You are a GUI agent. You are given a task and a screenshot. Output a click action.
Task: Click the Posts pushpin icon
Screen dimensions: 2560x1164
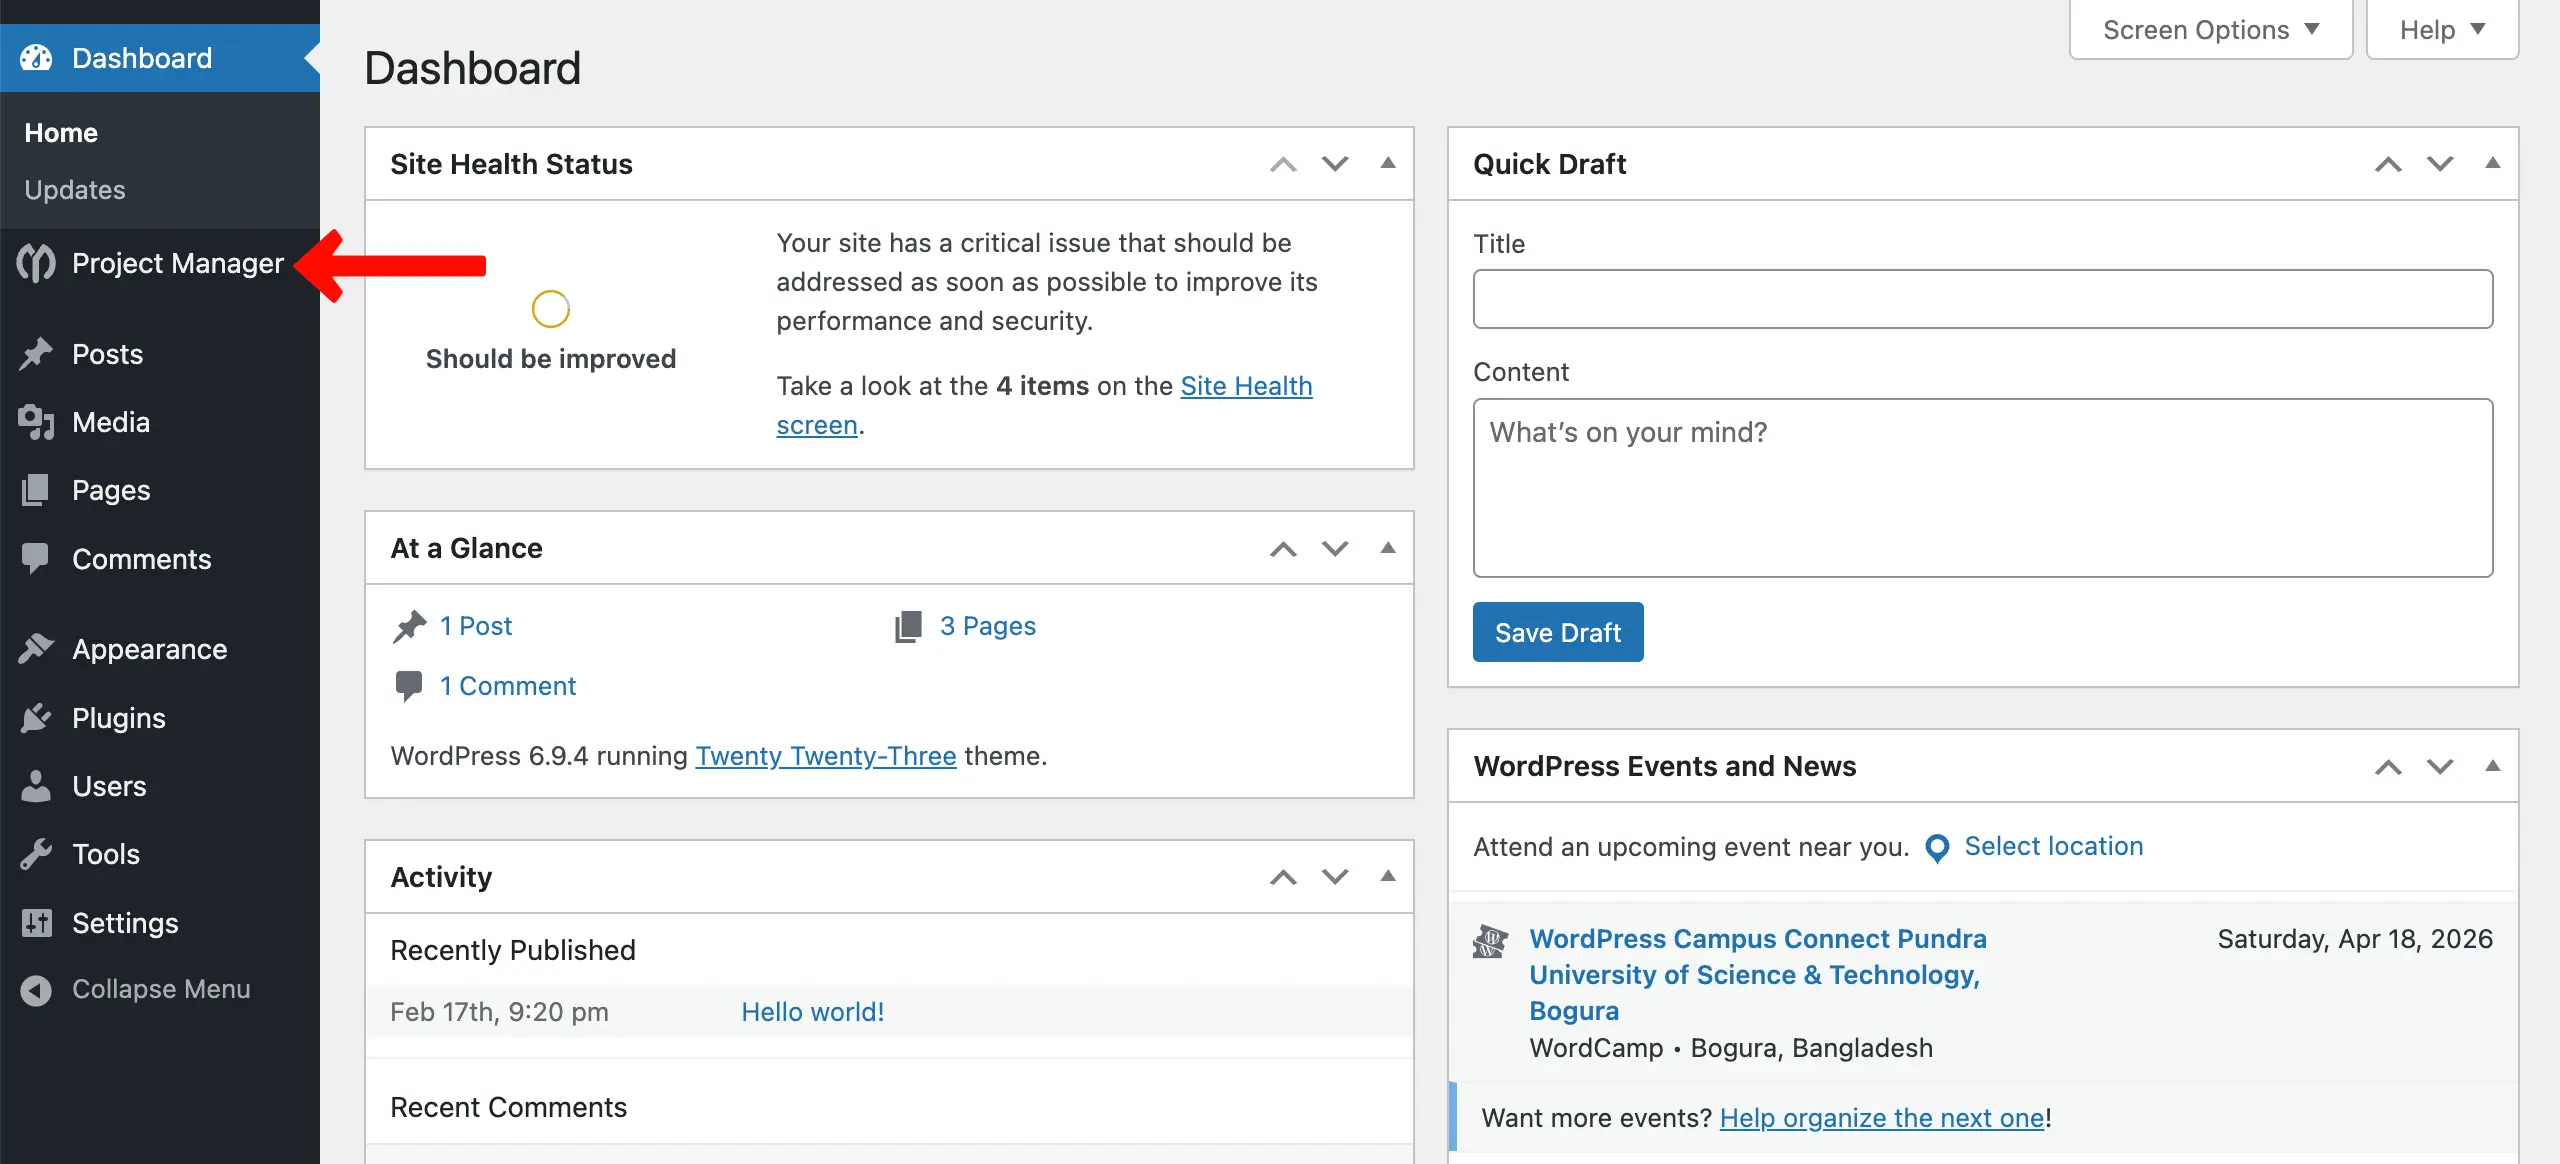36,354
